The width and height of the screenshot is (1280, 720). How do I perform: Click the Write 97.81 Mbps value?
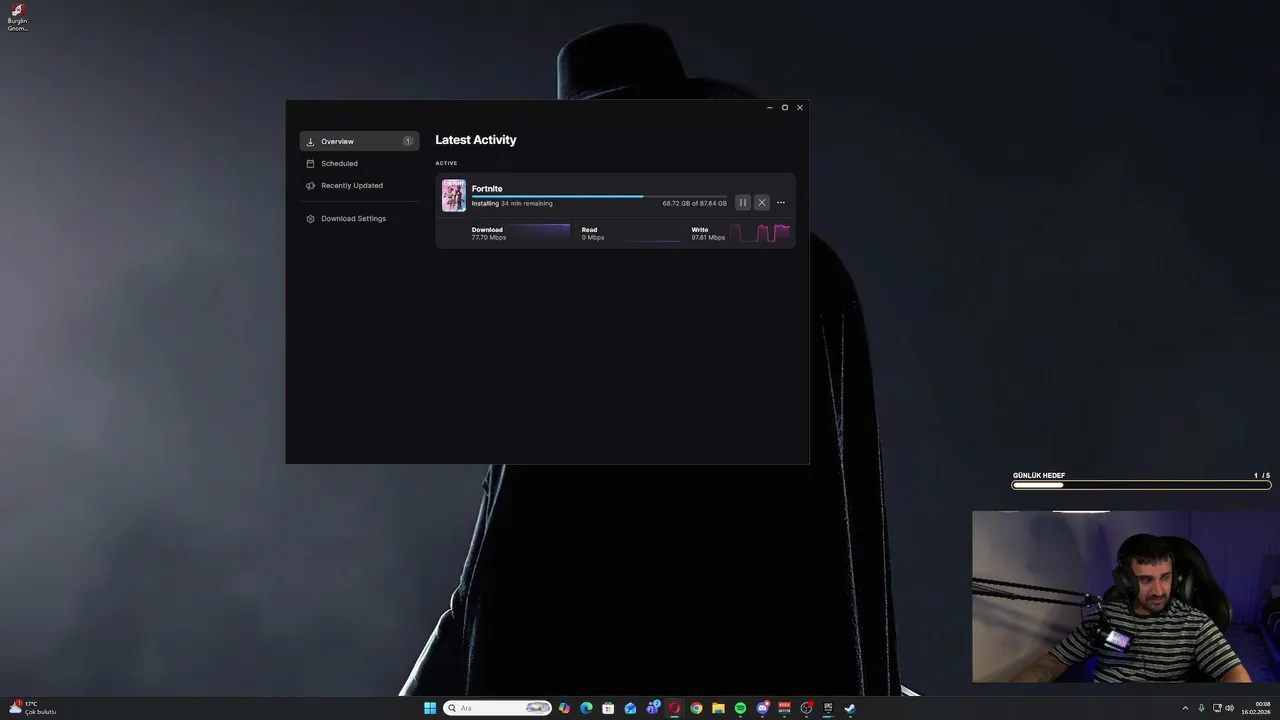point(708,238)
